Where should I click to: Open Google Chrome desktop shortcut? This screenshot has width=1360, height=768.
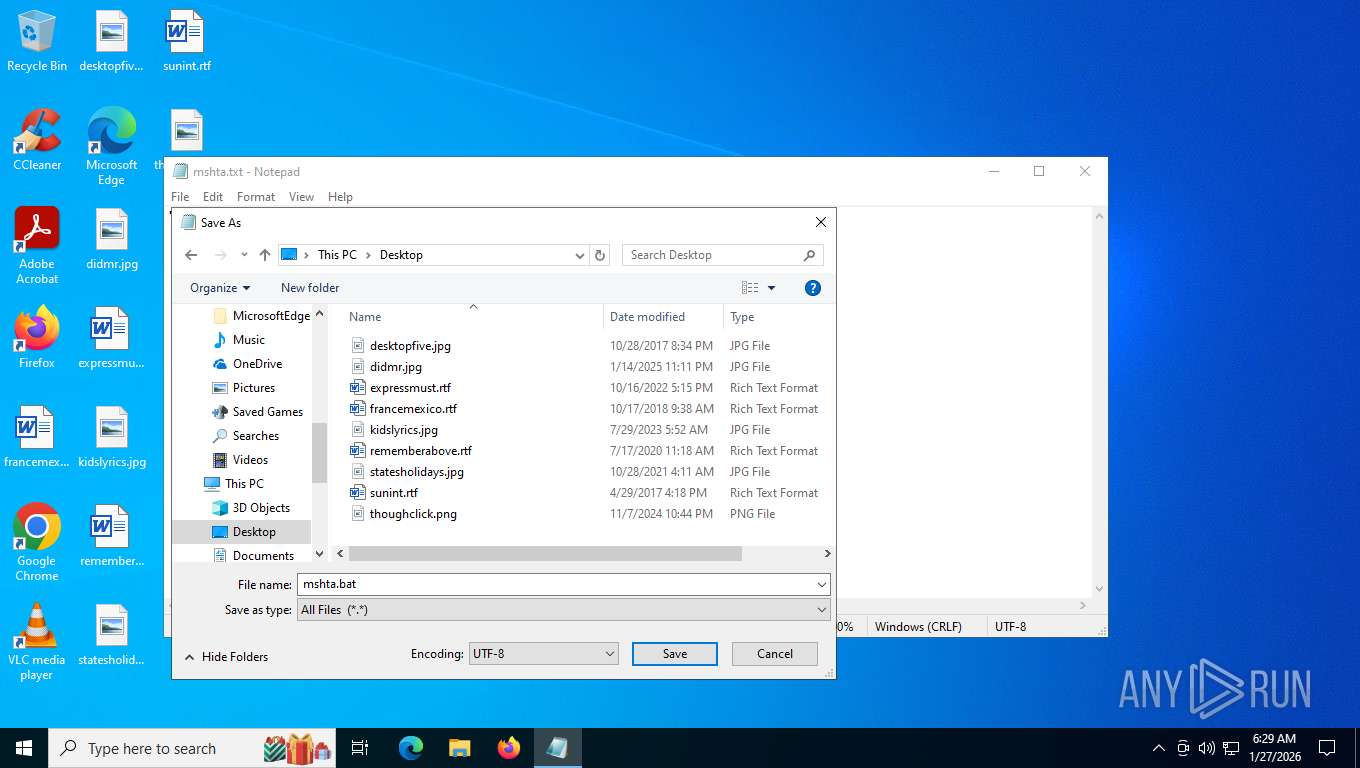pos(37,542)
